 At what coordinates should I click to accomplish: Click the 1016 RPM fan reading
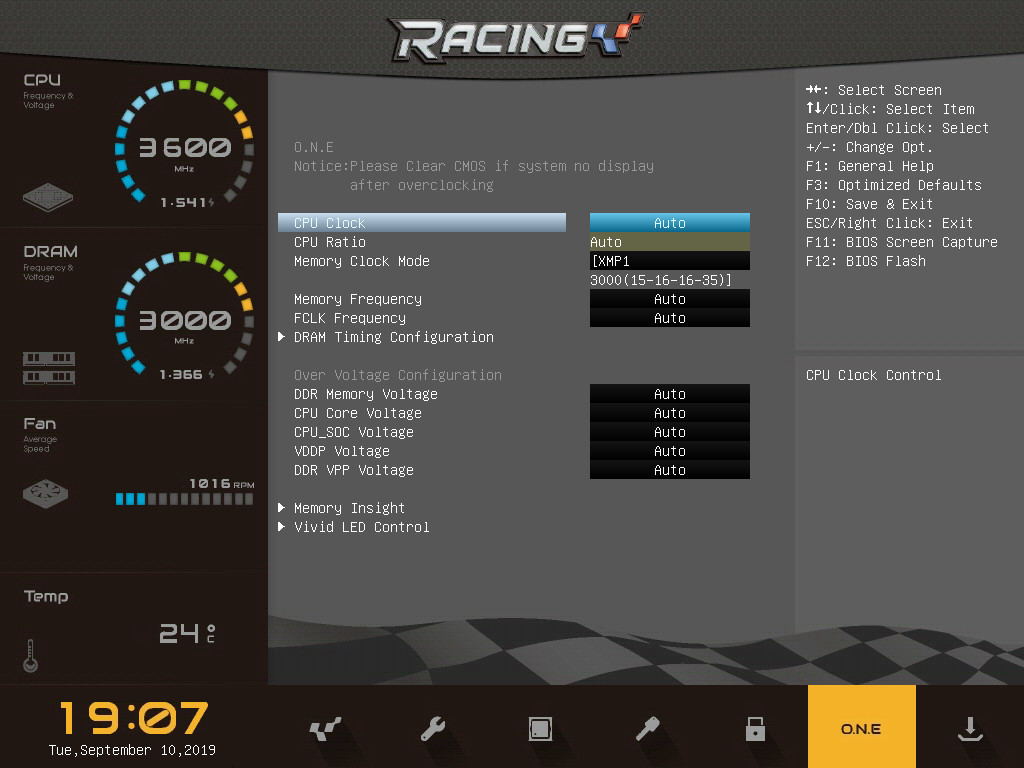pyautogui.click(x=221, y=483)
